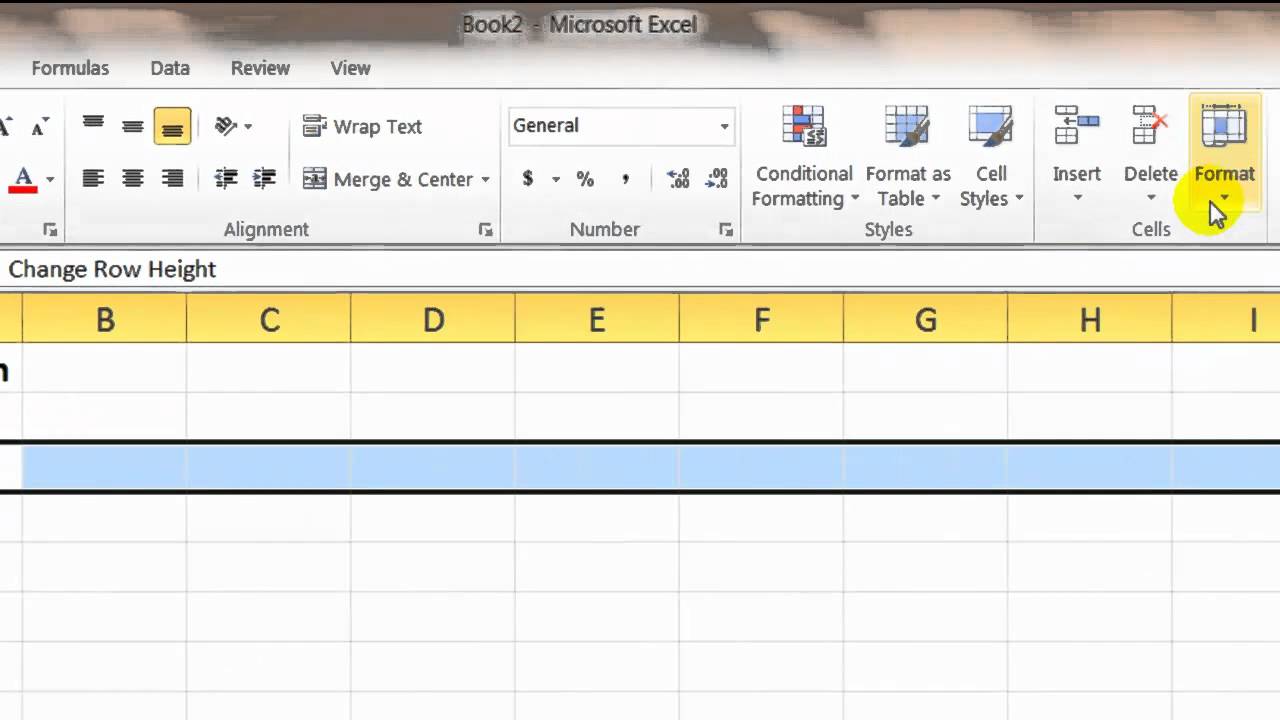The image size is (1280, 720).
Task: Click the Decrease Decimal icon
Action: coord(717,179)
